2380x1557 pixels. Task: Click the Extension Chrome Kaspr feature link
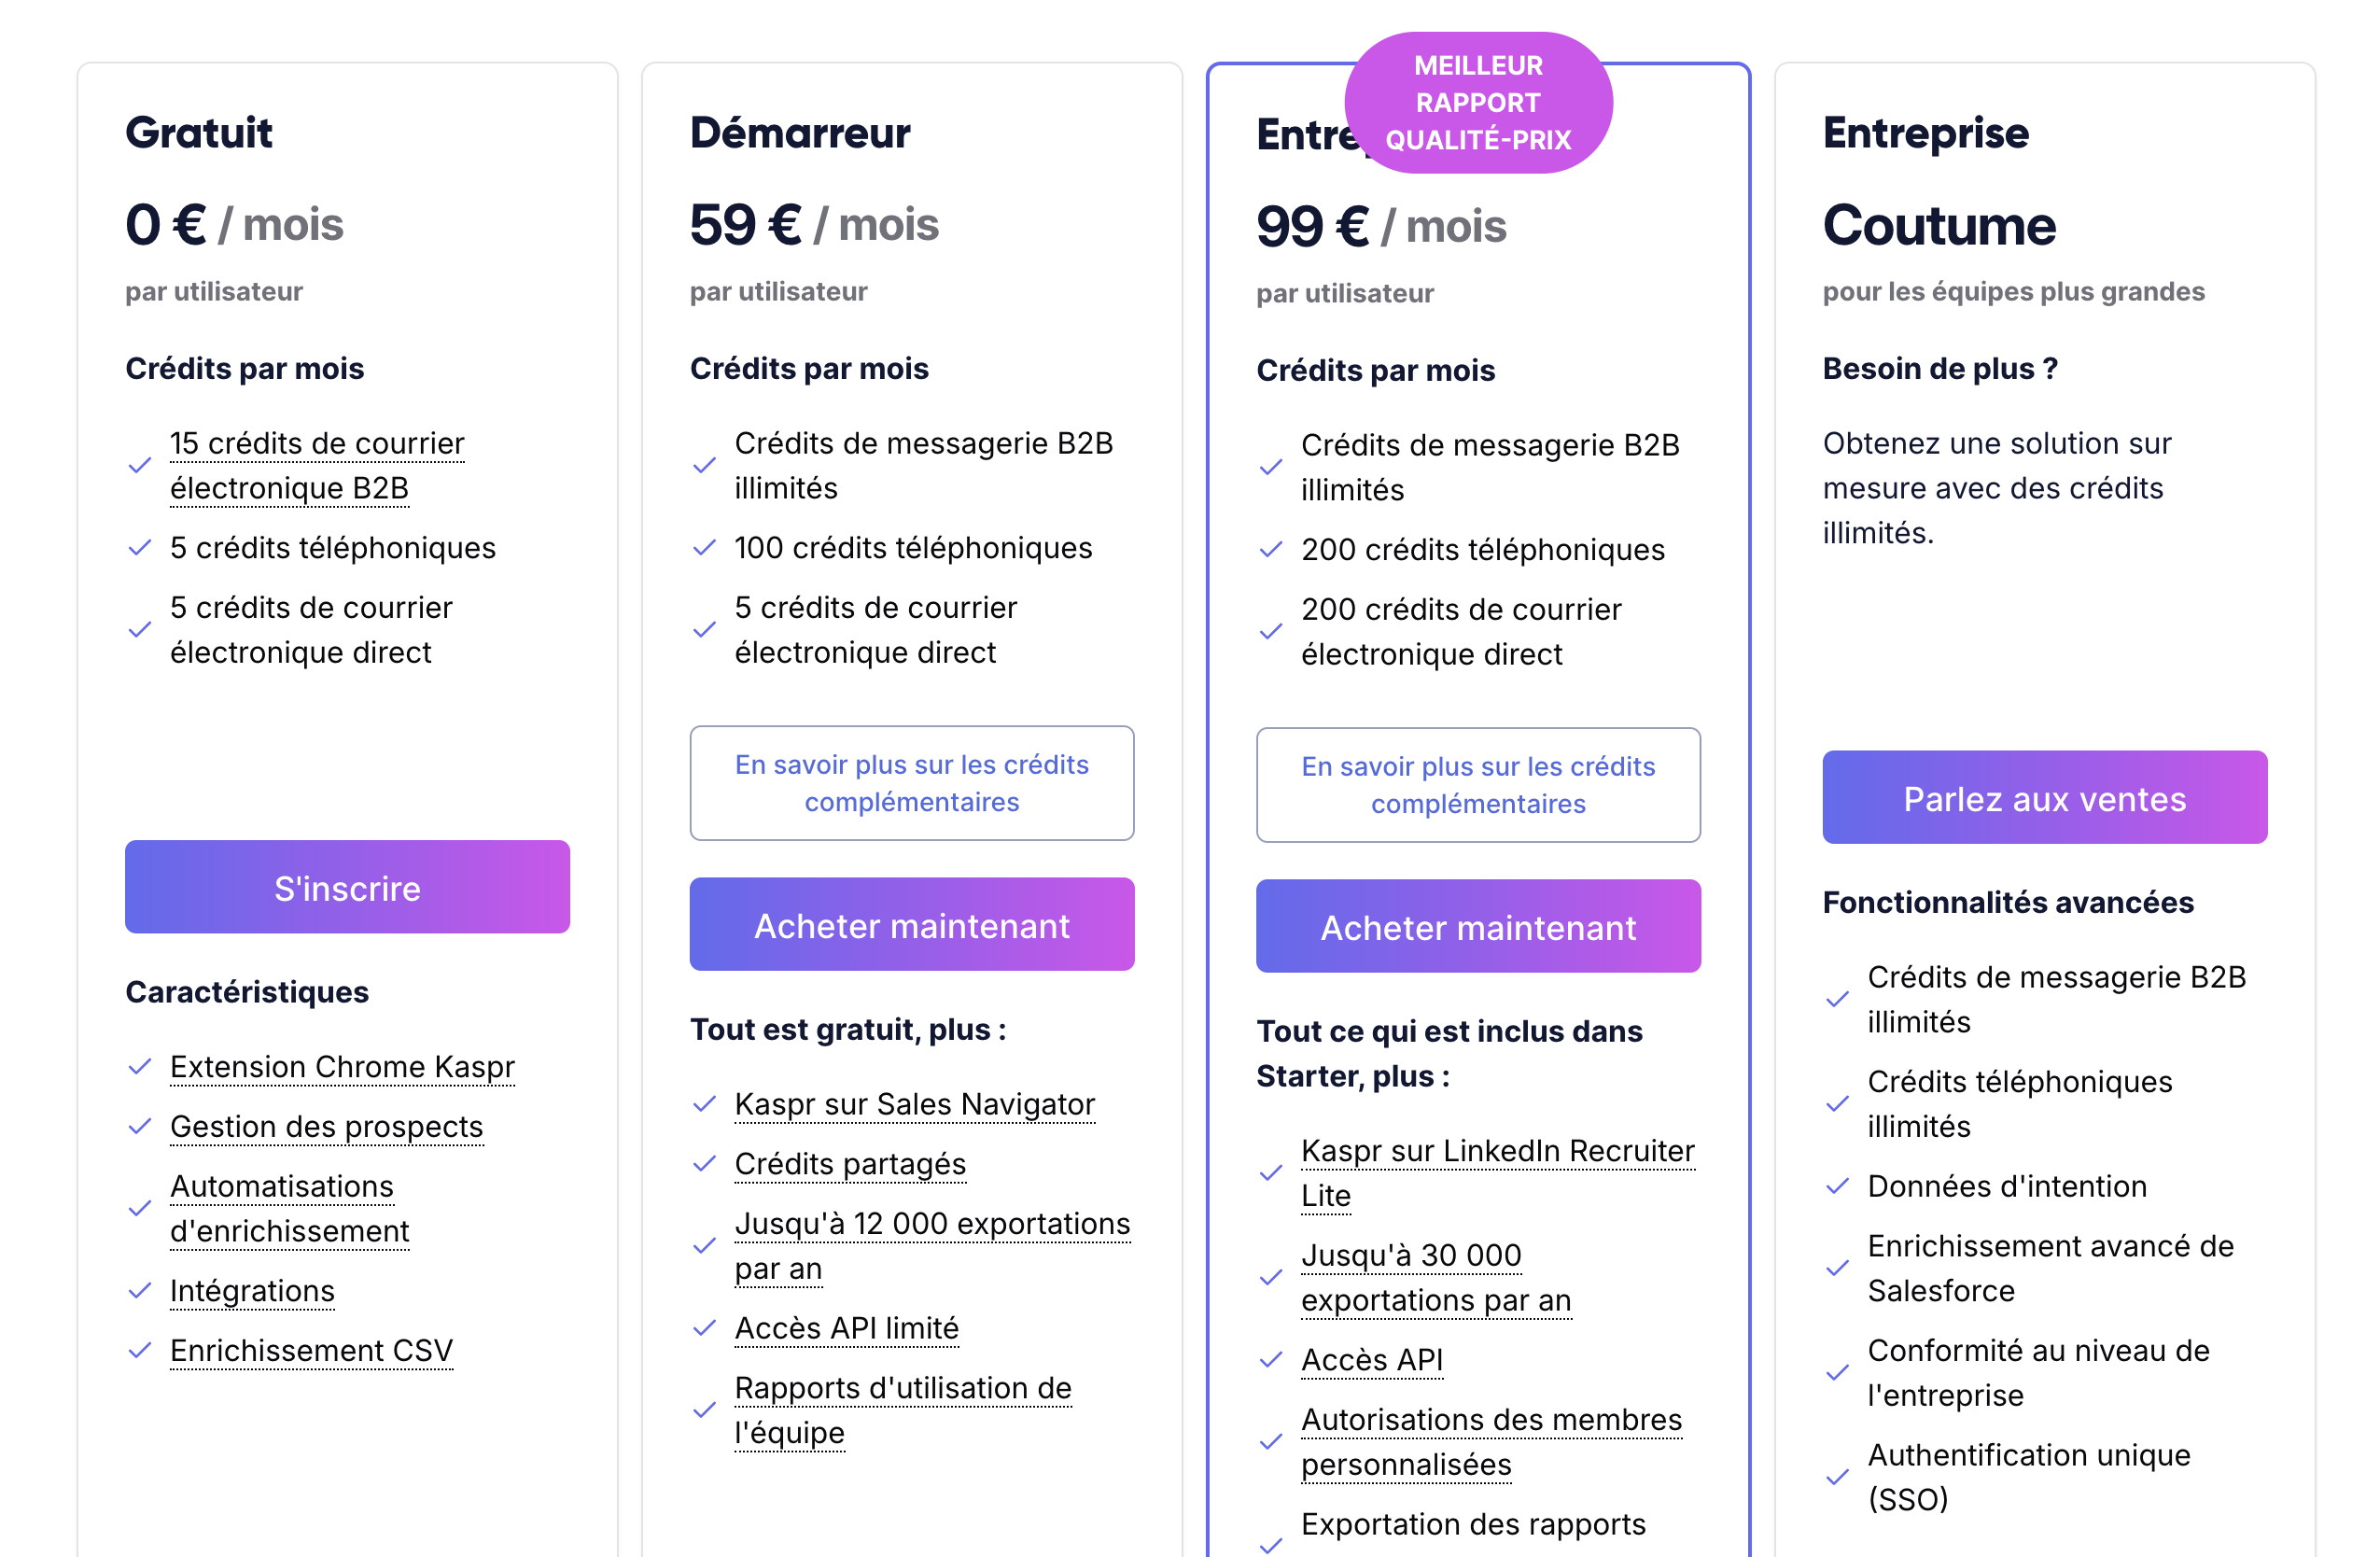tap(342, 1067)
